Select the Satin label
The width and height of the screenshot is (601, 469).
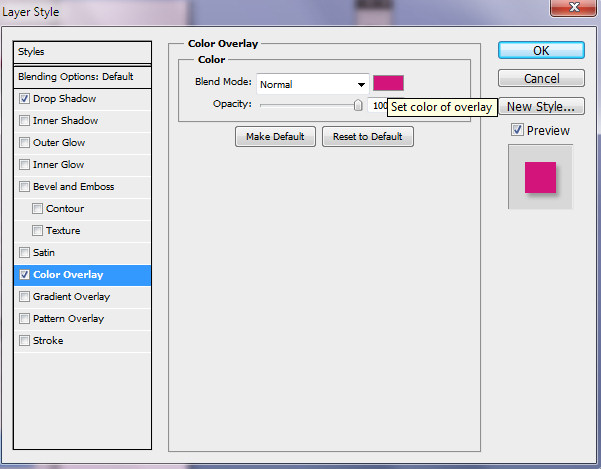click(44, 253)
